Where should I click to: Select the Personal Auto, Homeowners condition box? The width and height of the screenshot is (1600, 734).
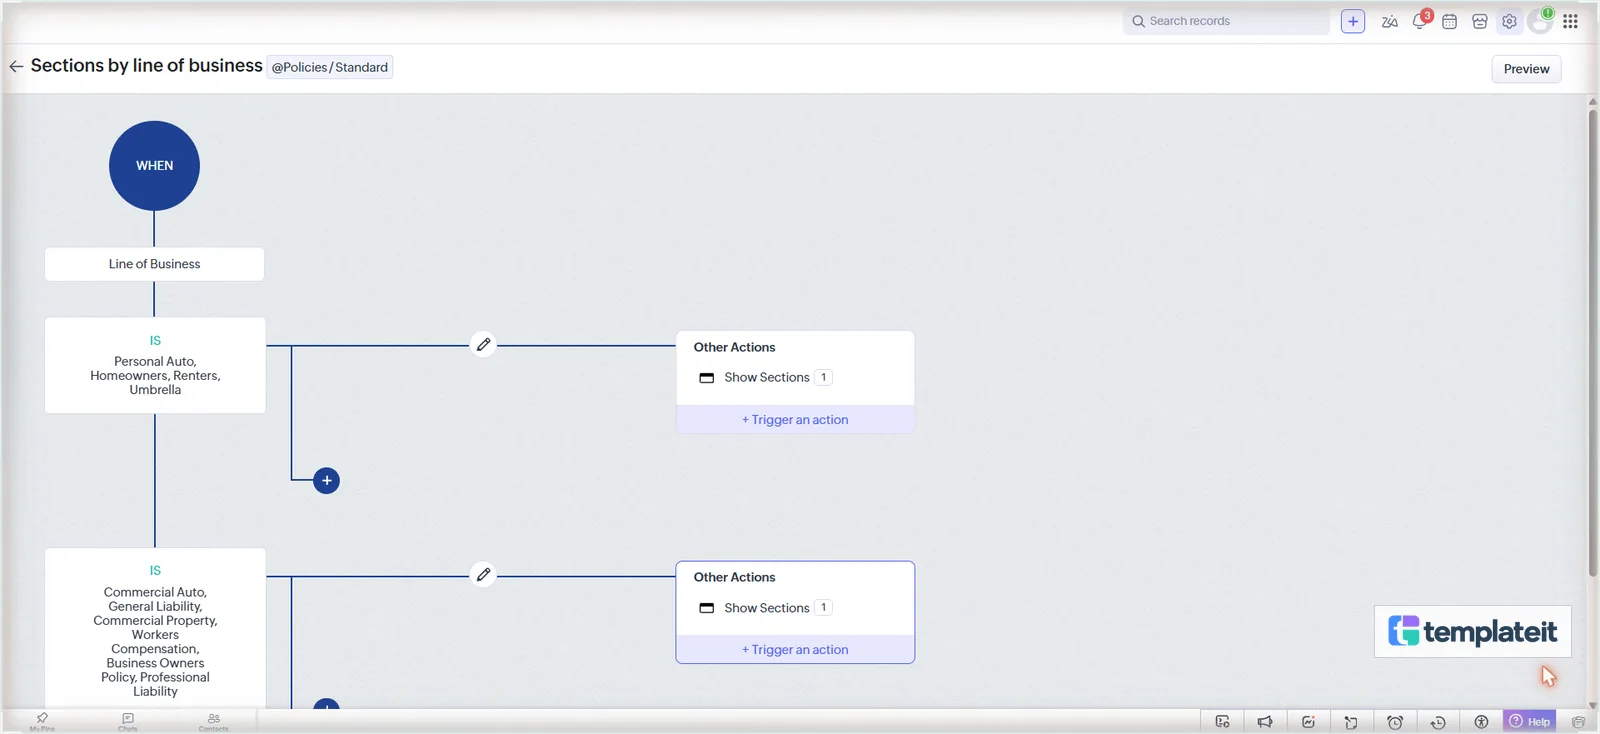(155, 365)
